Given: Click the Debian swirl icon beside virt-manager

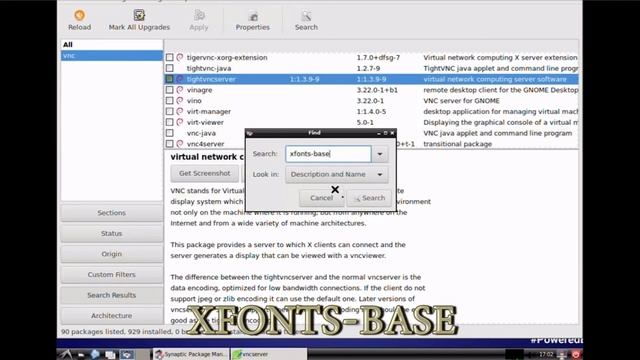Looking at the screenshot, I should coord(180,111).
